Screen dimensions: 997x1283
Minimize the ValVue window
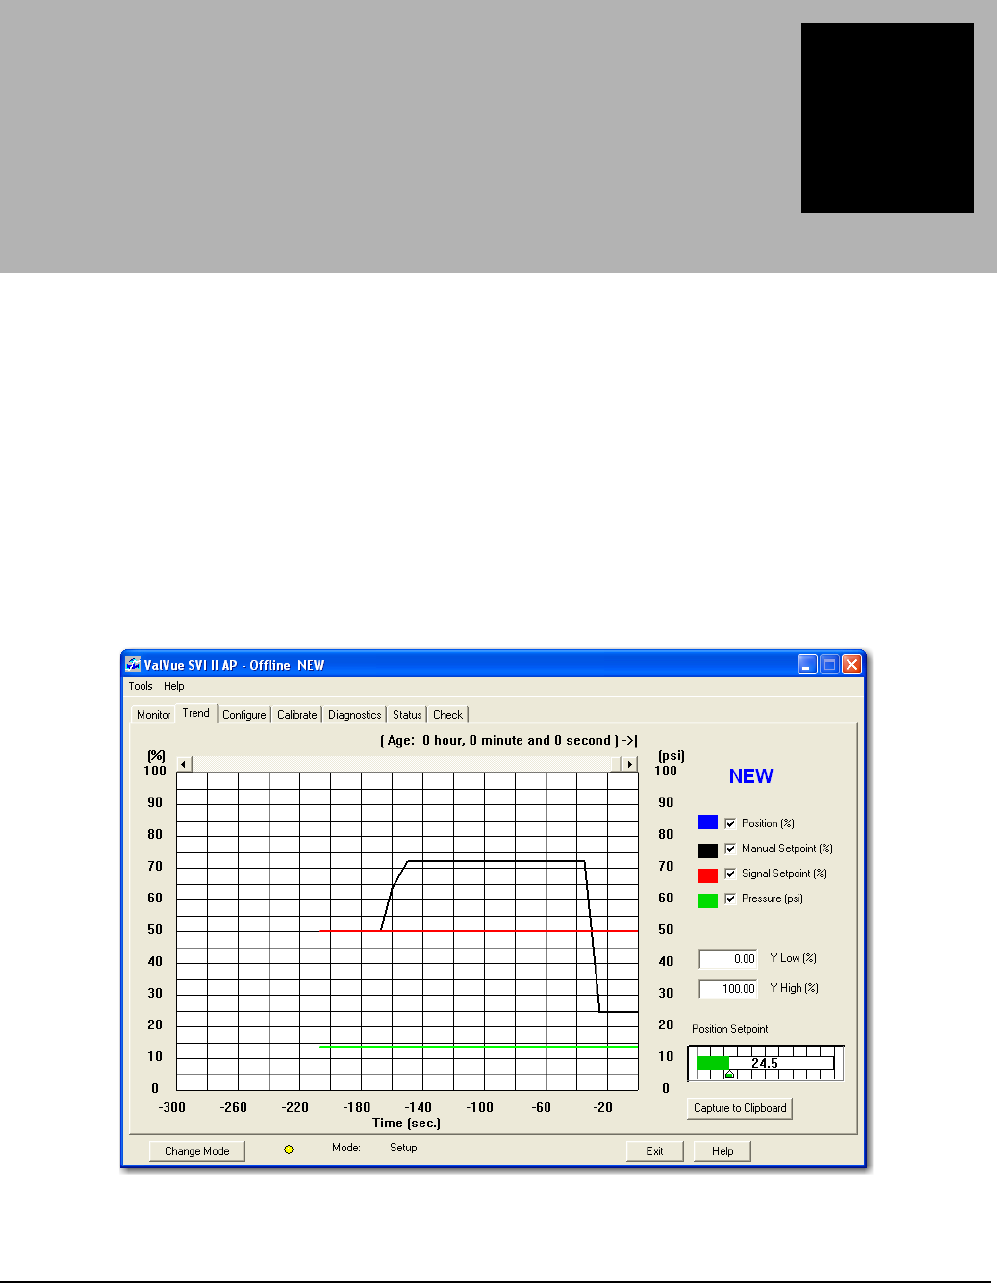(x=808, y=664)
